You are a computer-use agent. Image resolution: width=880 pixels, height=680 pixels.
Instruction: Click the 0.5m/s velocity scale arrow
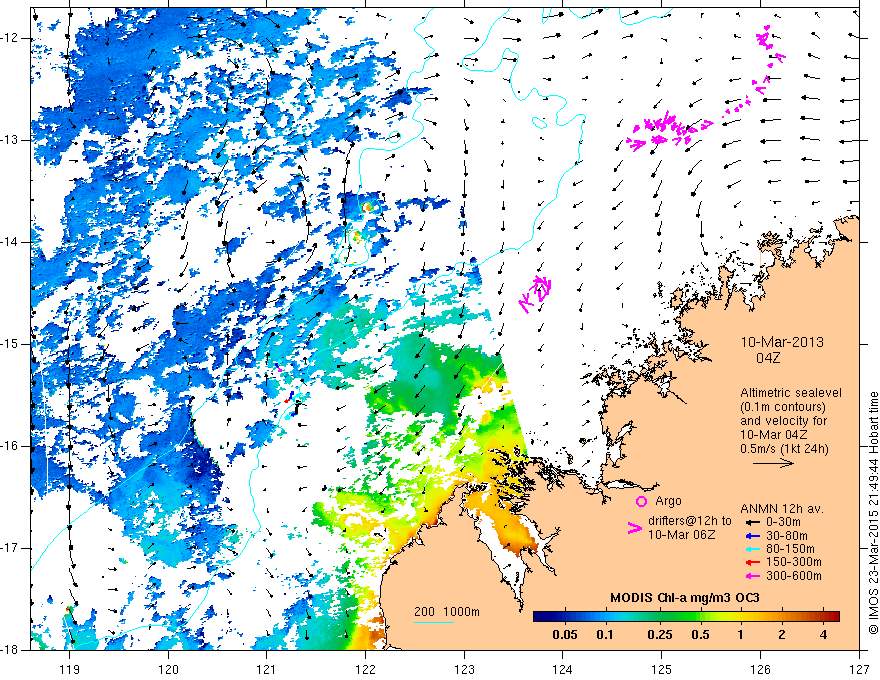point(773,463)
